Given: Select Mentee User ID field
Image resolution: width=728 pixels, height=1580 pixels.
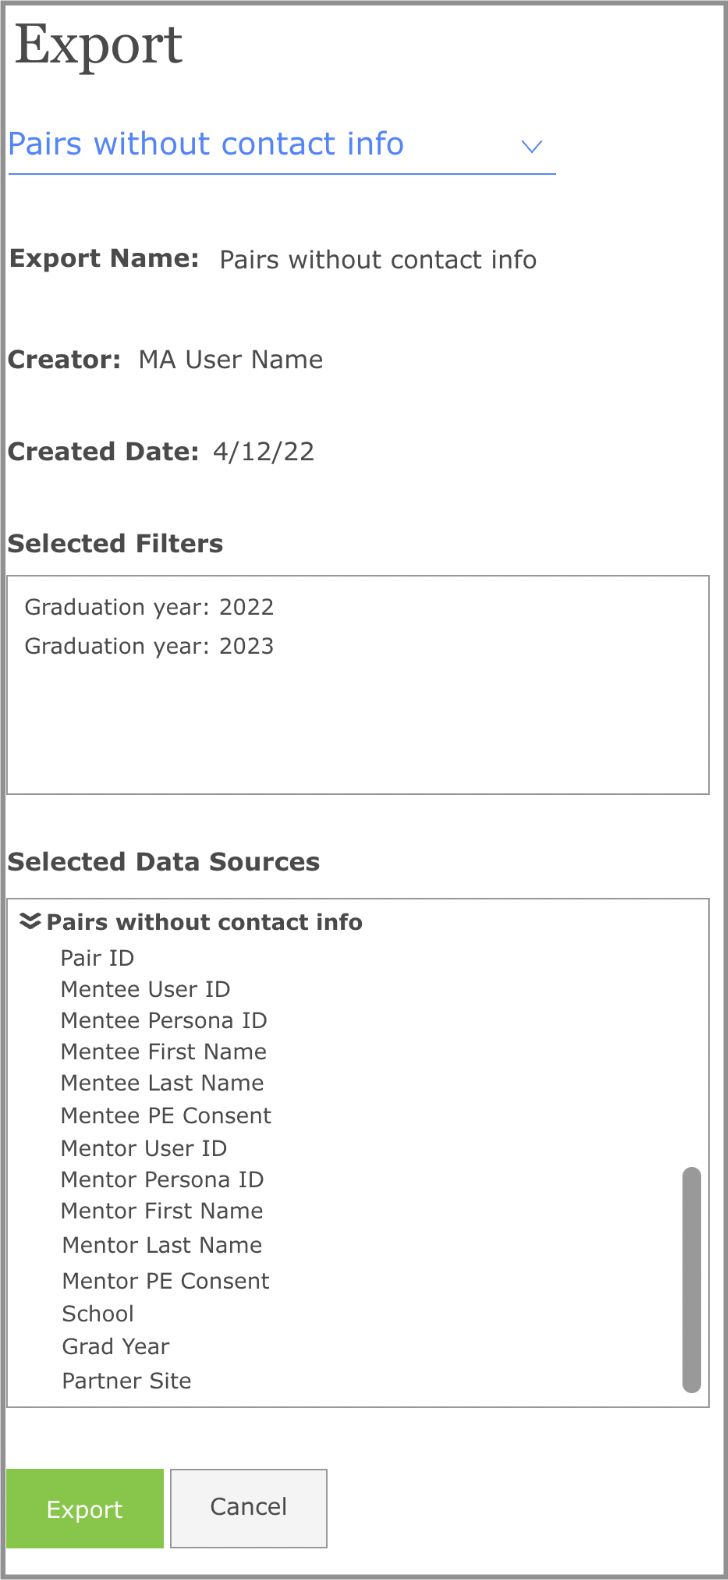Looking at the screenshot, I should click(145, 989).
